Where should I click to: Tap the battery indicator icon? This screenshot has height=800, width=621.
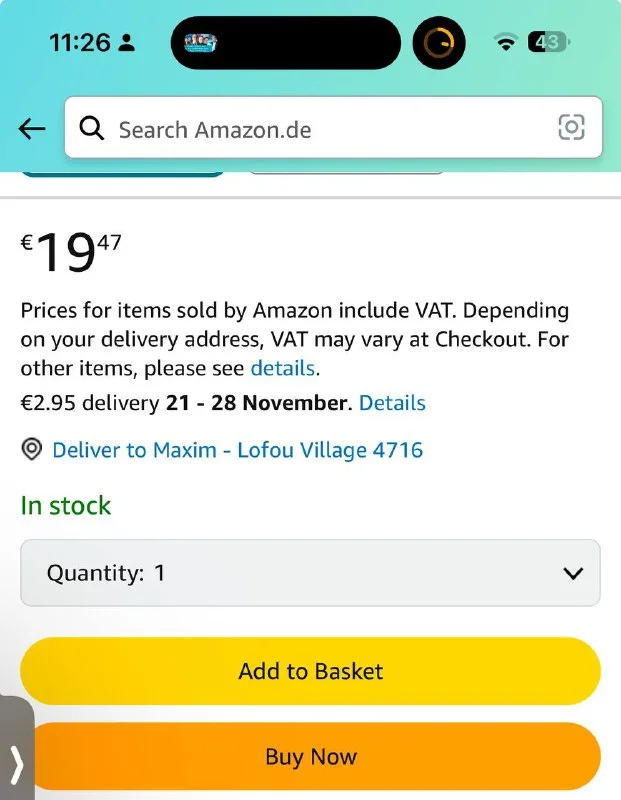point(549,42)
